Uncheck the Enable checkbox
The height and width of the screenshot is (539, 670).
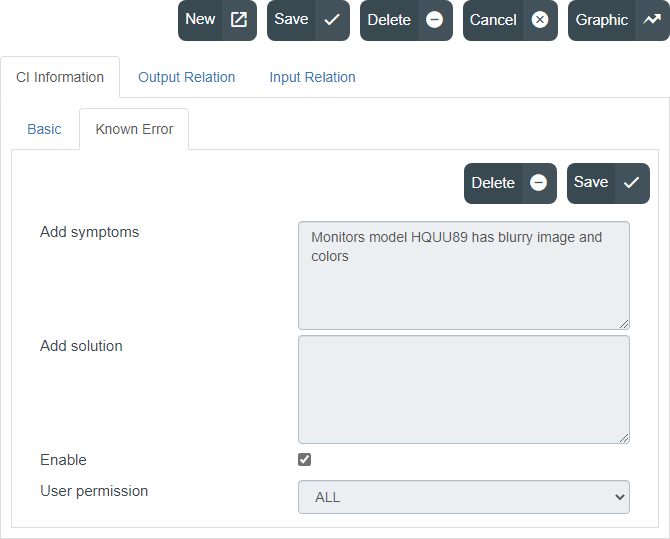[x=304, y=459]
